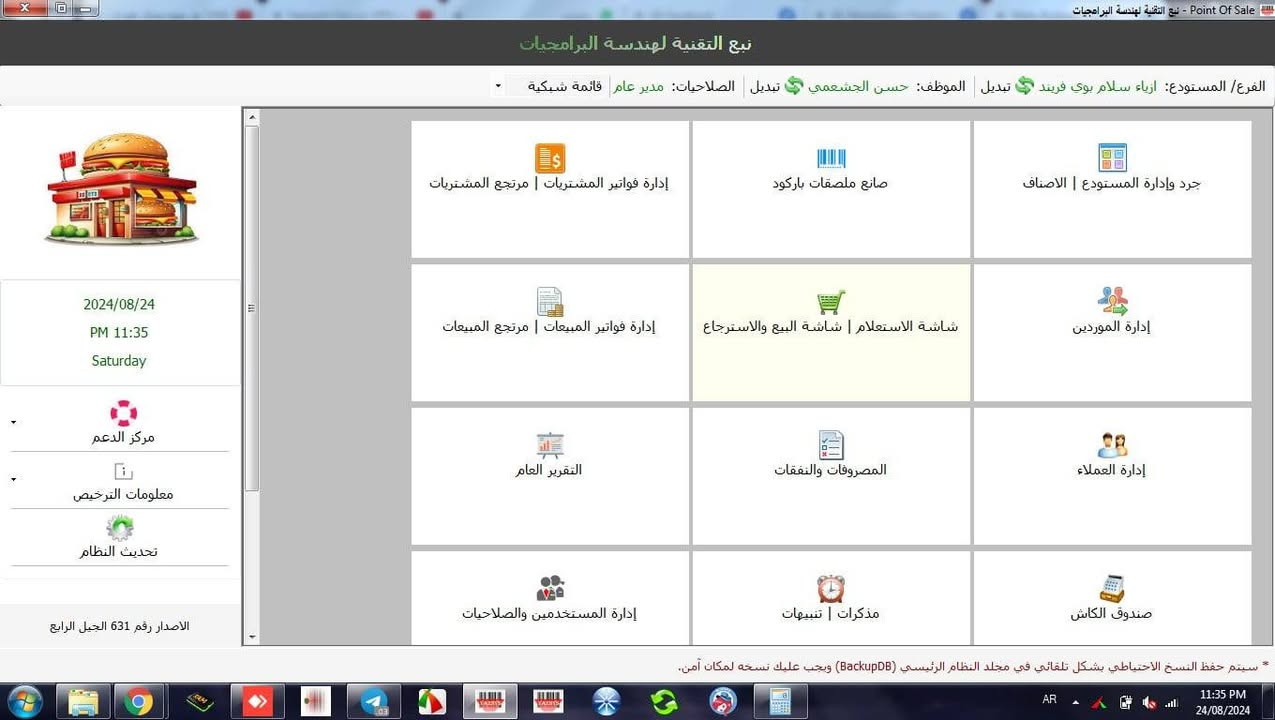Viewport: 1275px width, 720px height.
Task: Click the vertical scrollbar thumb
Action: pos(252,308)
